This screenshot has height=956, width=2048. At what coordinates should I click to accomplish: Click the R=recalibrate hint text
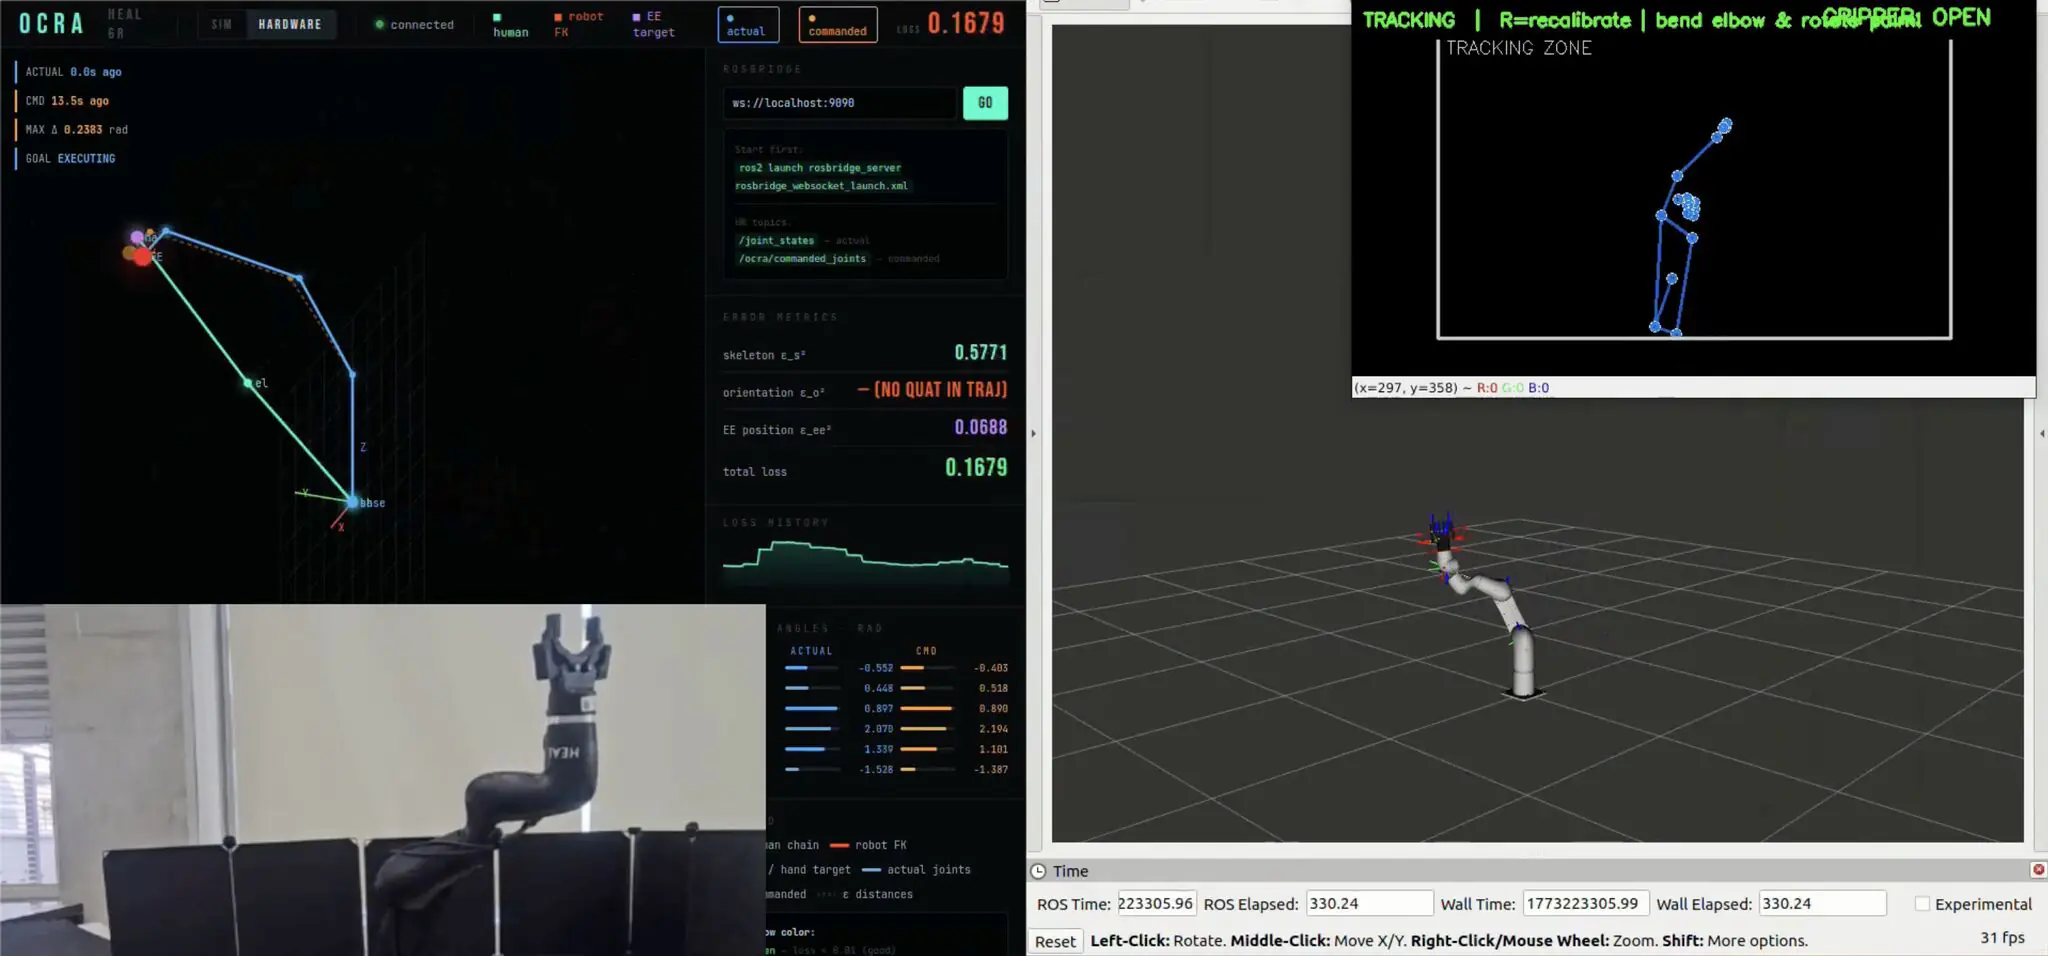1564,20
